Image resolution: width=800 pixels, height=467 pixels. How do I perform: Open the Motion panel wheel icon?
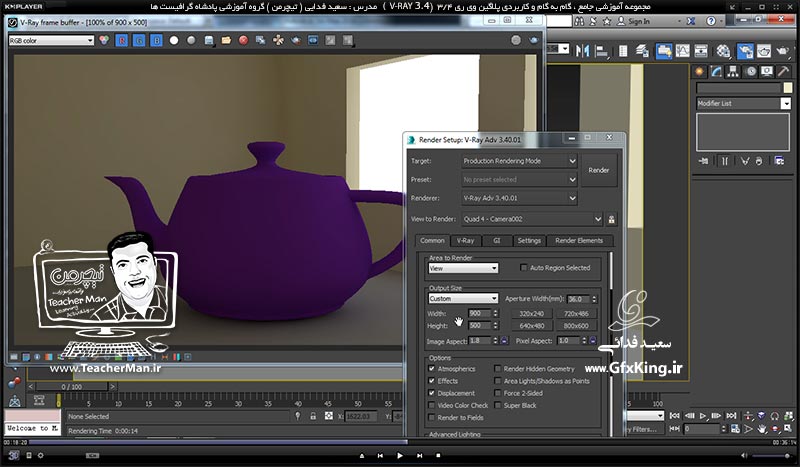click(751, 71)
